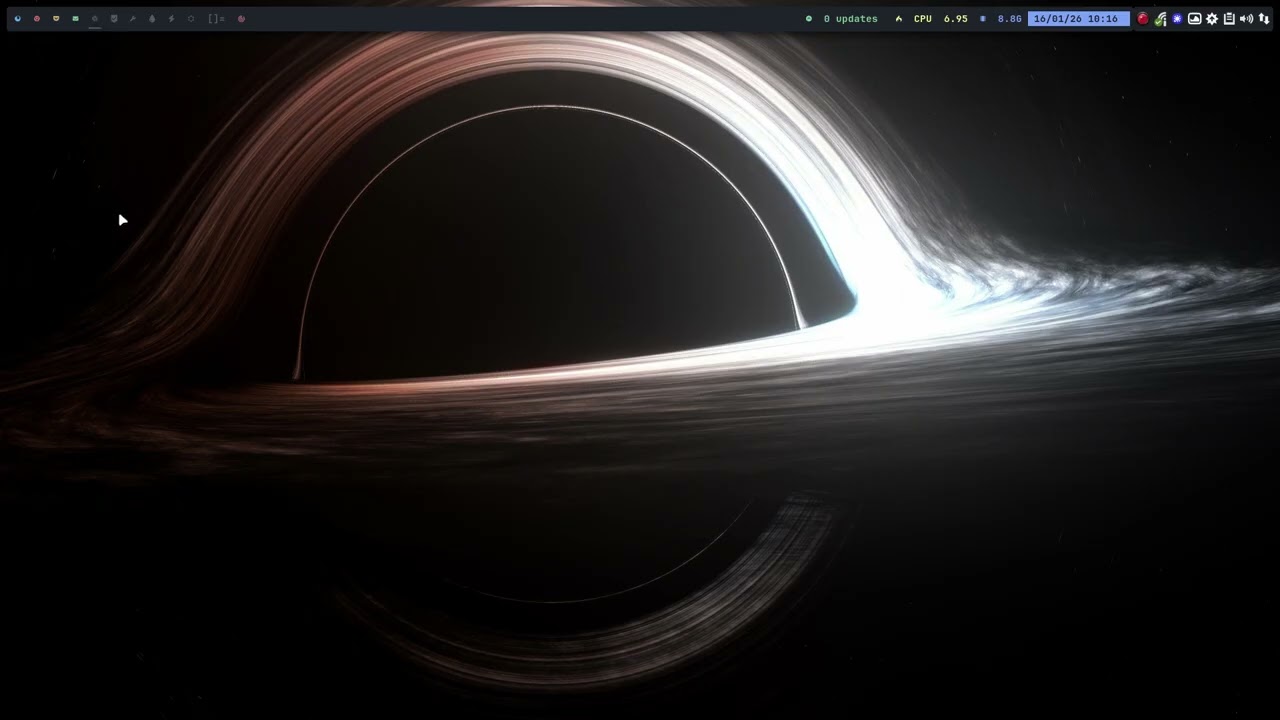Click the CPU value 6.95
The height and width of the screenshot is (720, 1280).
[956, 19]
